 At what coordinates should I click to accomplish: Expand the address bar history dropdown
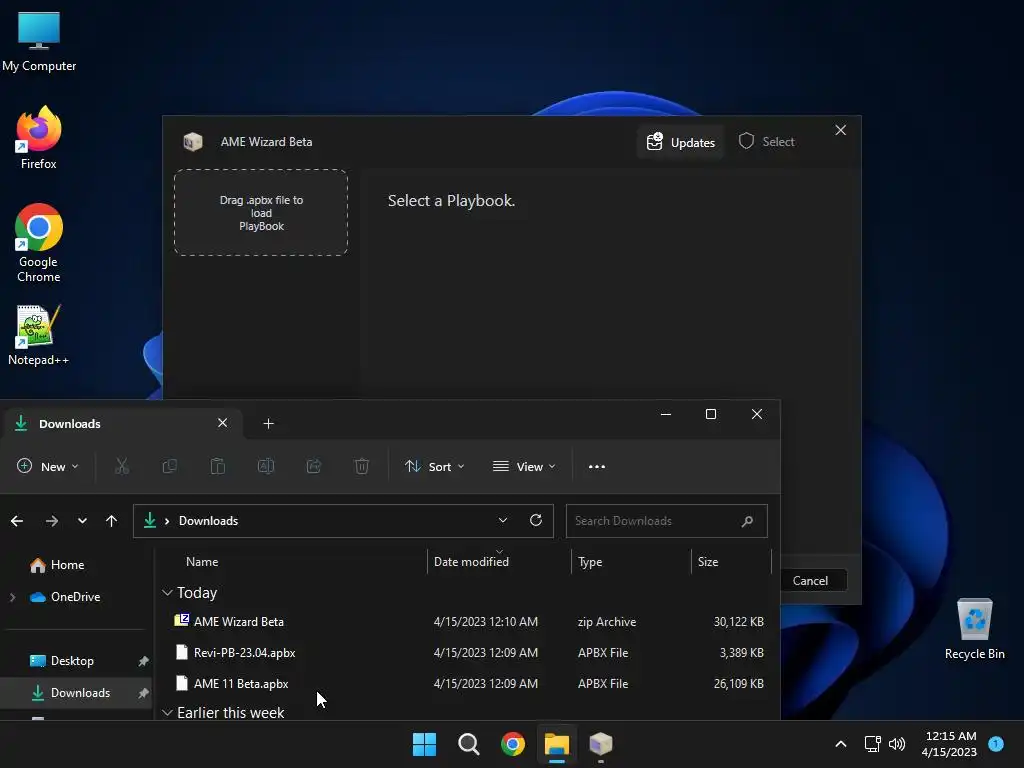point(503,520)
